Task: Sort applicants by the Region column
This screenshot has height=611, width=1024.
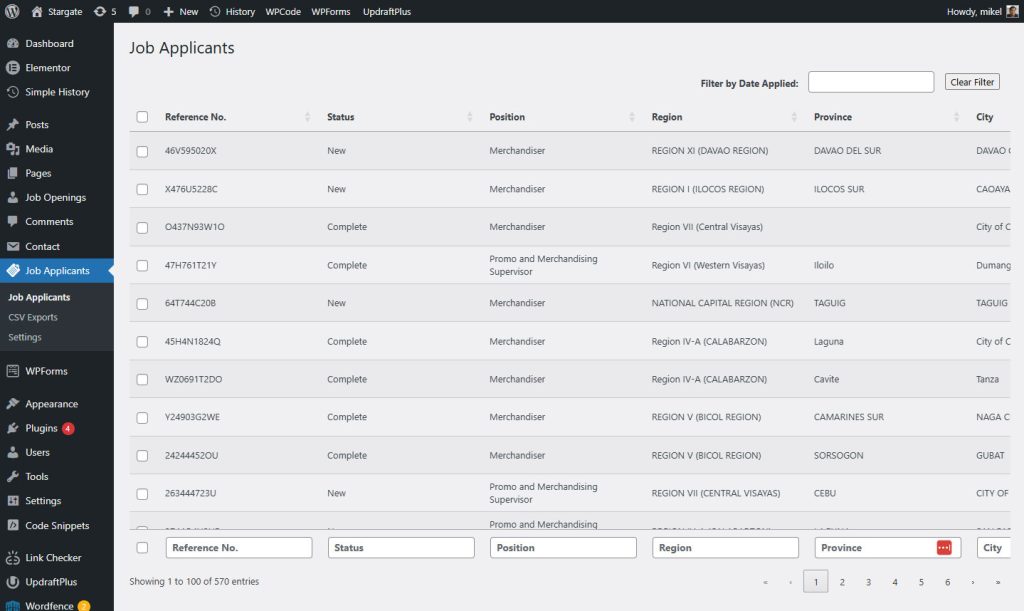Action: (667, 117)
